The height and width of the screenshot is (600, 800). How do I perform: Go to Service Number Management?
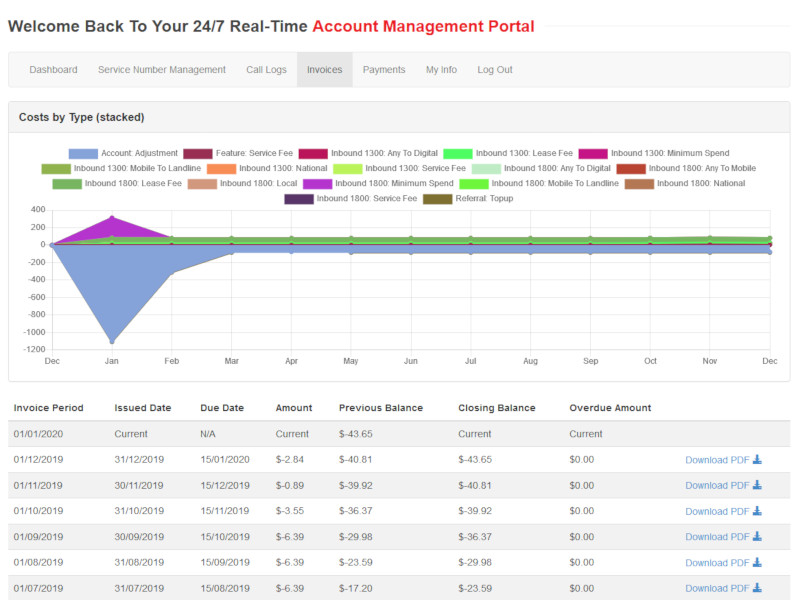162,70
